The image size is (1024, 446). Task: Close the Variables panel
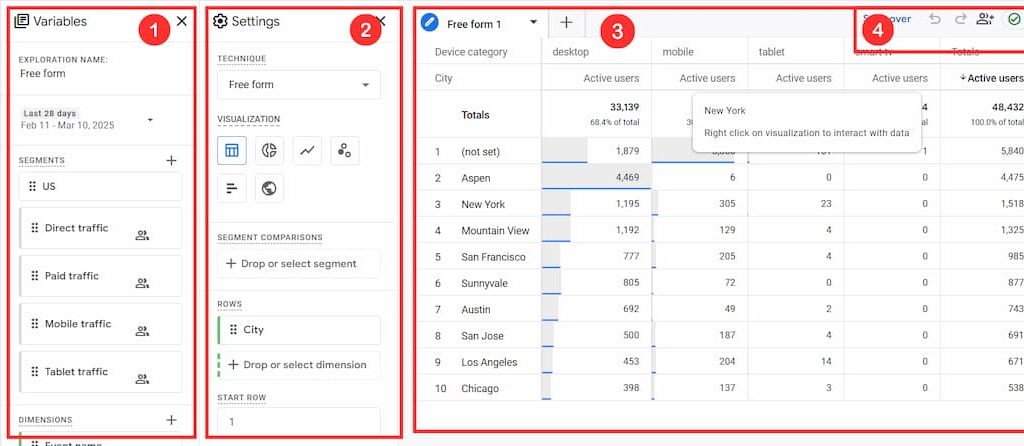point(181,21)
